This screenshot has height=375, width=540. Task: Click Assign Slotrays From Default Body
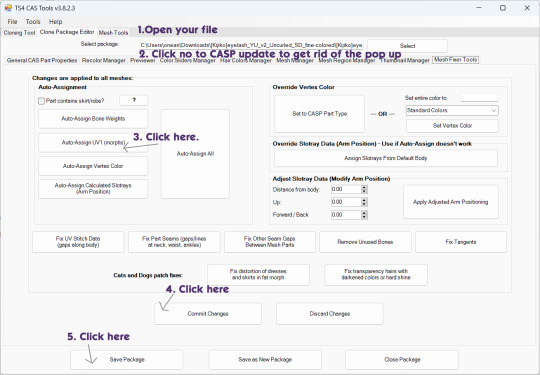tap(386, 158)
